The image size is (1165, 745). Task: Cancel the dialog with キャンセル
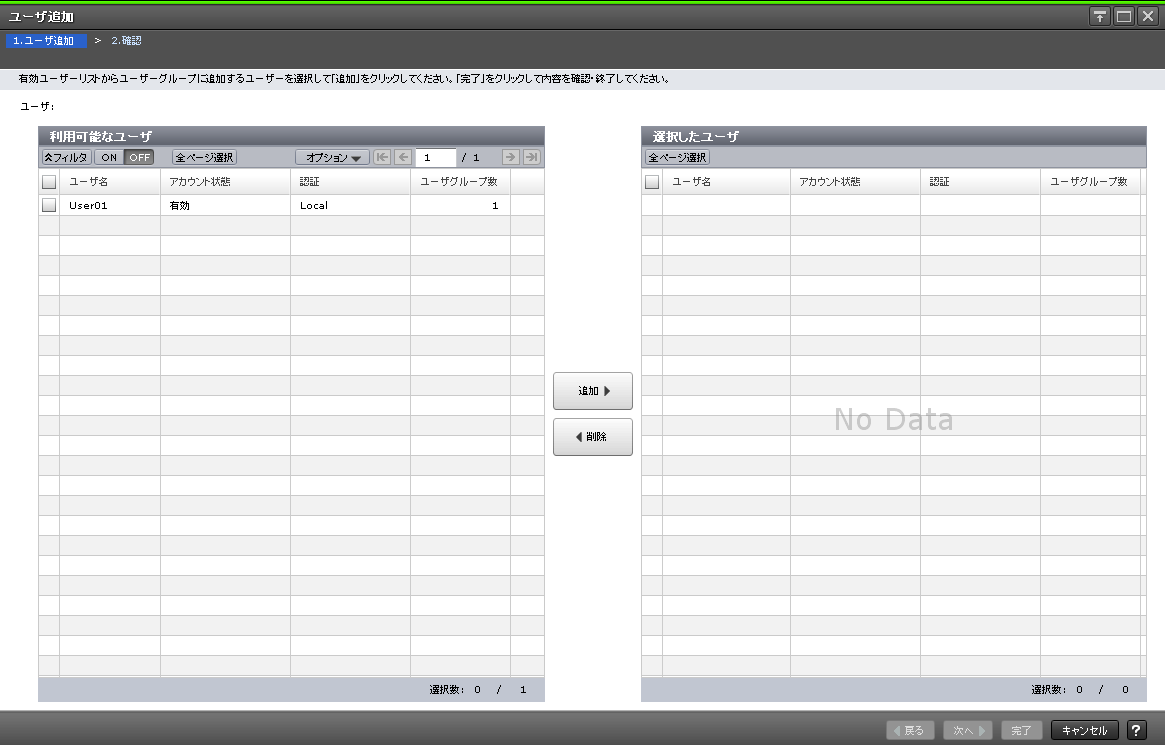(1084, 730)
